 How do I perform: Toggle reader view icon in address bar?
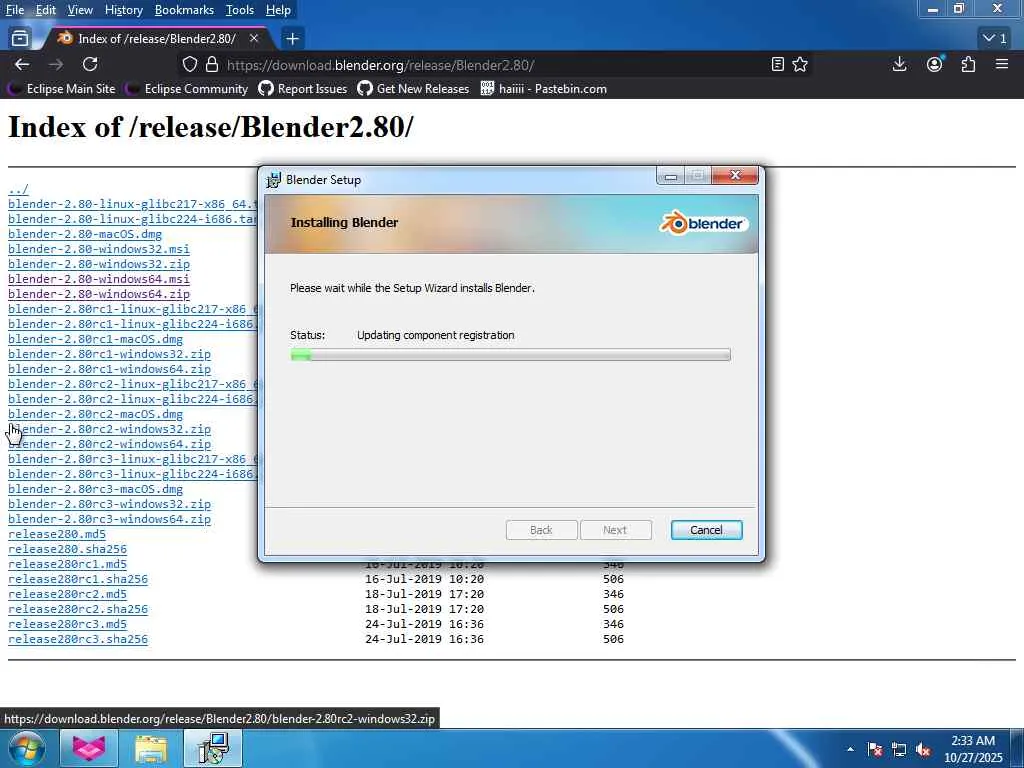[x=777, y=64]
